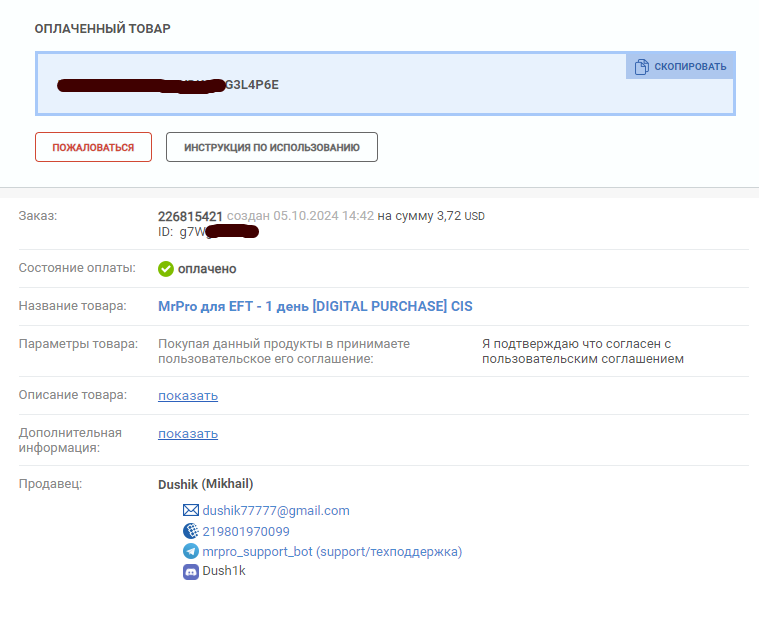Open mrpro_support_bot Telegram link
The image size is (759, 622).
(x=332, y=552)
